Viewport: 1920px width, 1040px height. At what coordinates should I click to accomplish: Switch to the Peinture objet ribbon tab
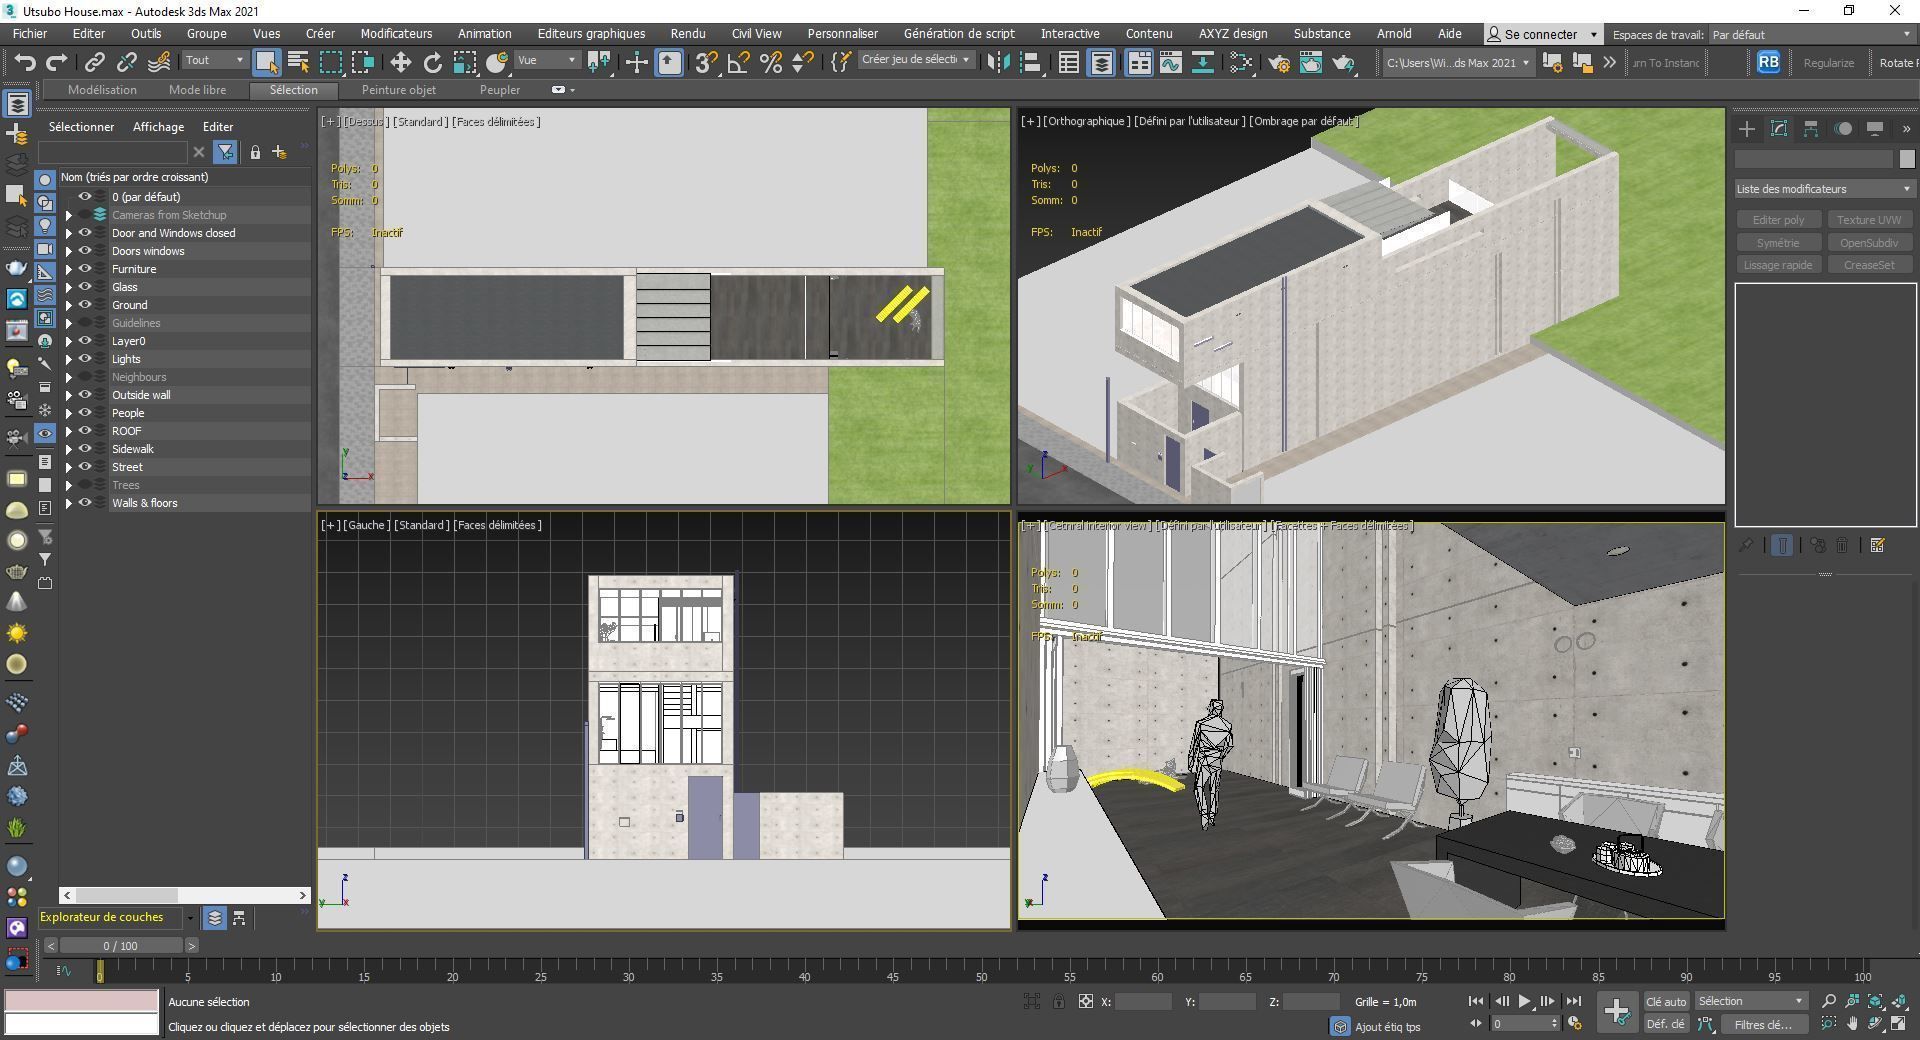[x=399, y=90]
